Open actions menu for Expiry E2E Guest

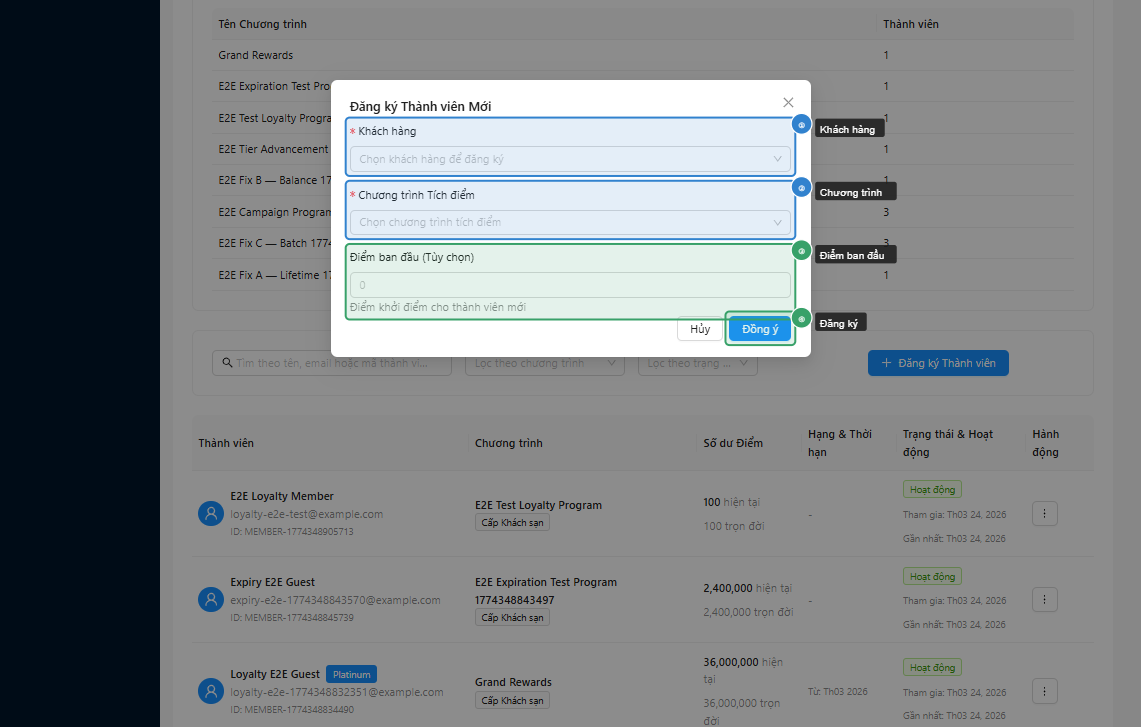(1044, 599)
